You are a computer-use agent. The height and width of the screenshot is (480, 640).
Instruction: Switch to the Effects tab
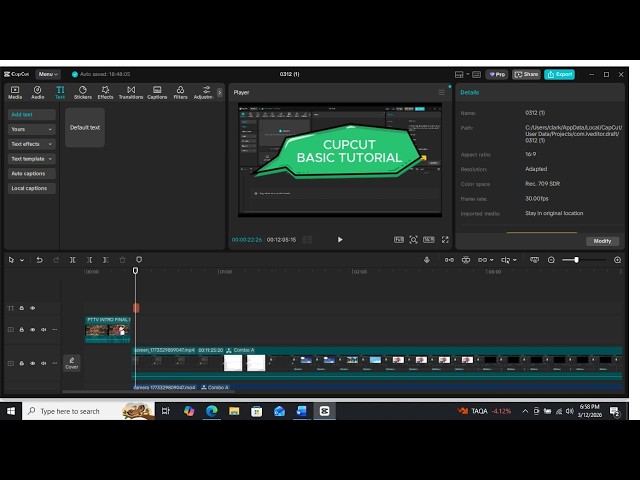point(105,93)
